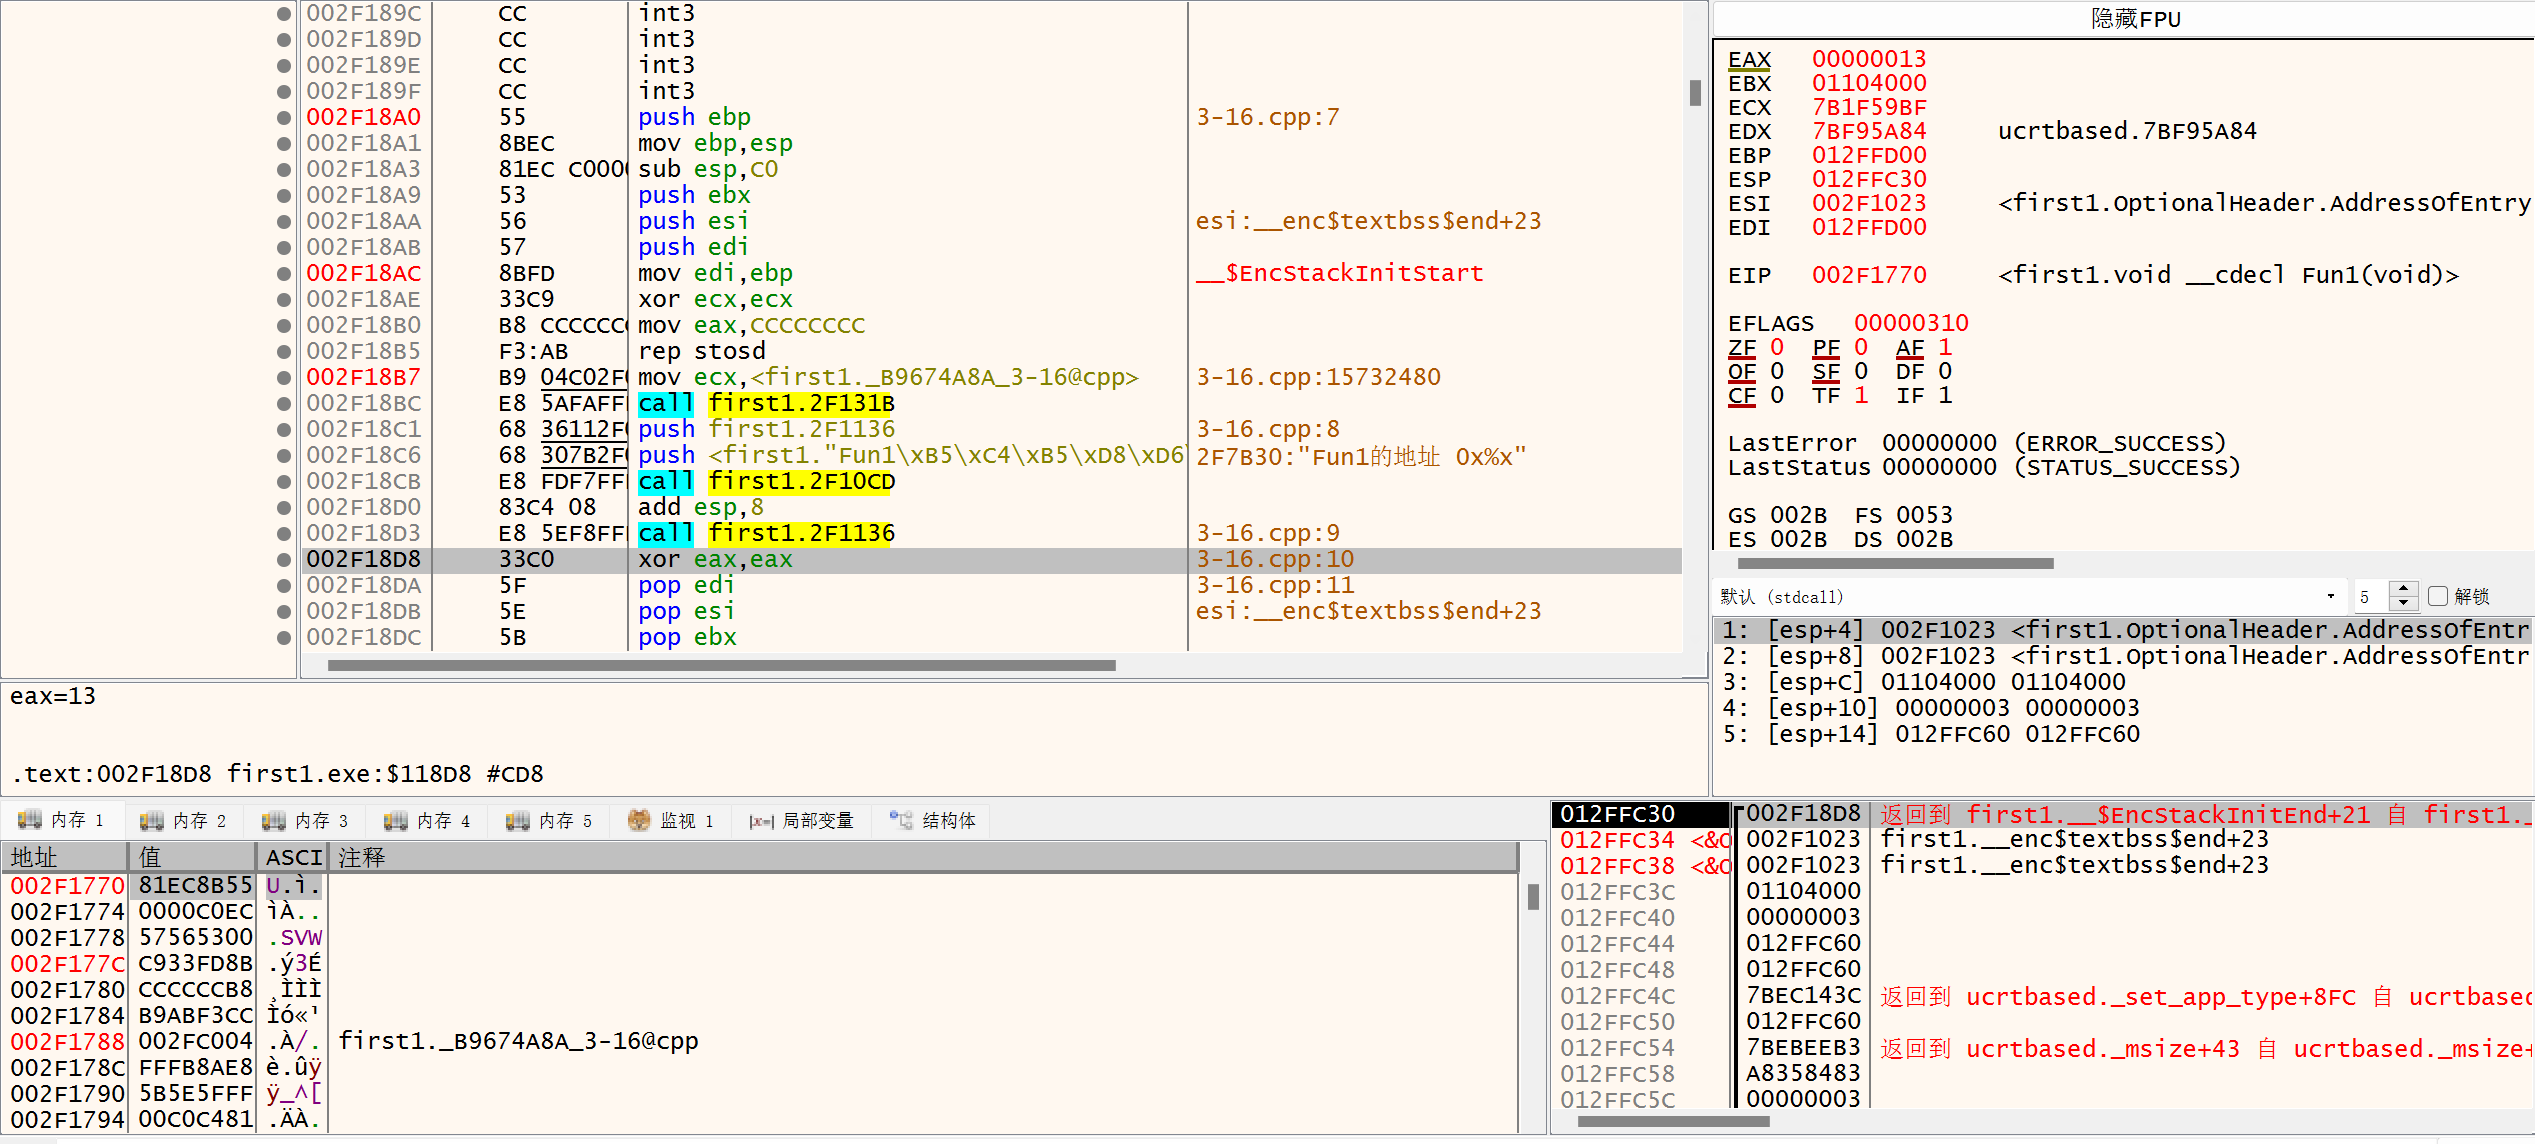Screen dimensions: 2535x1144
Task: Click the 隐藏FPU button
Action: tap(2135, 19)
